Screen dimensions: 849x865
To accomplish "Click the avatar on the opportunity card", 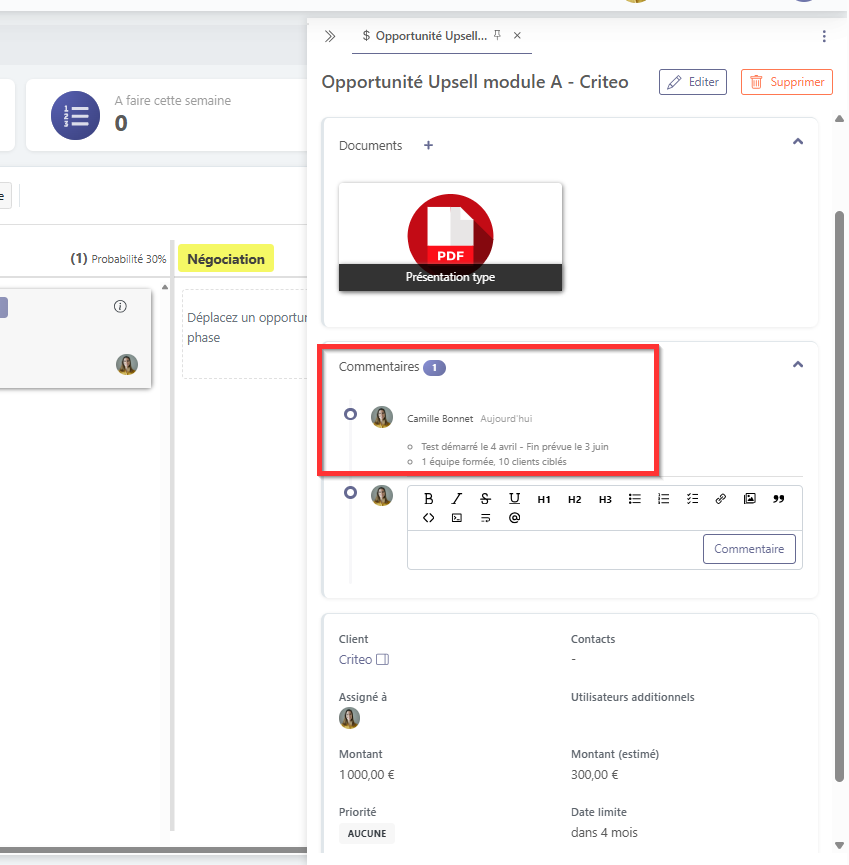I will 127,365.
